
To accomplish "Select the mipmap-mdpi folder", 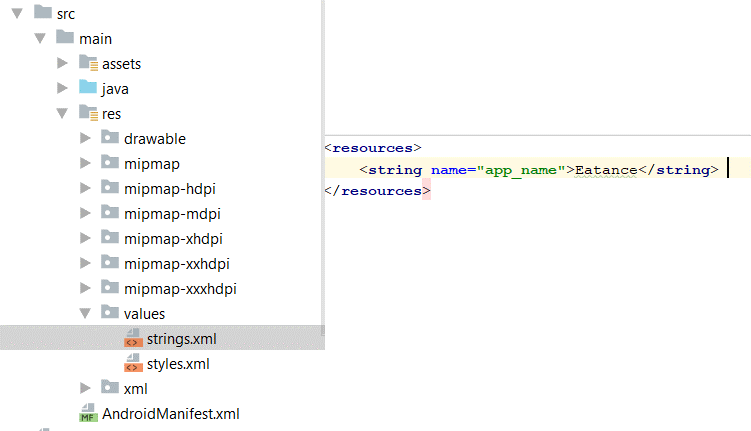I will 172,213.
